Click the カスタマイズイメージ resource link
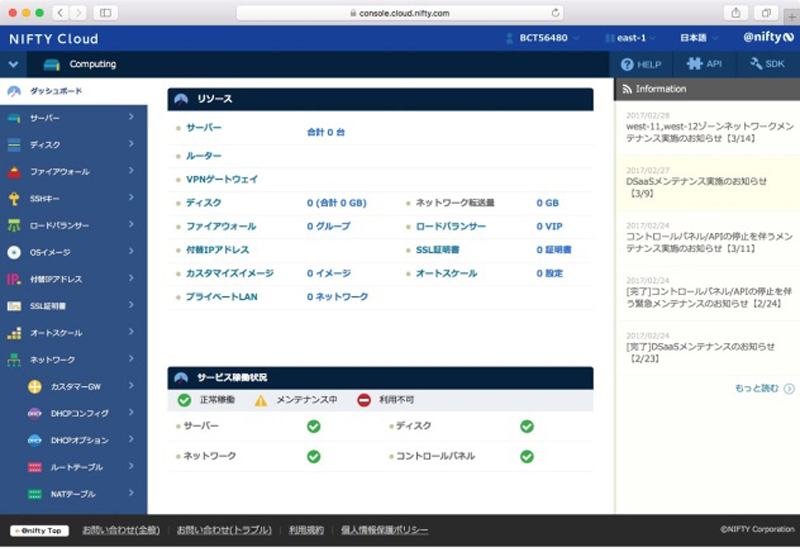The width and height of the screenshot is (800, 552). (x=230, y=273)
